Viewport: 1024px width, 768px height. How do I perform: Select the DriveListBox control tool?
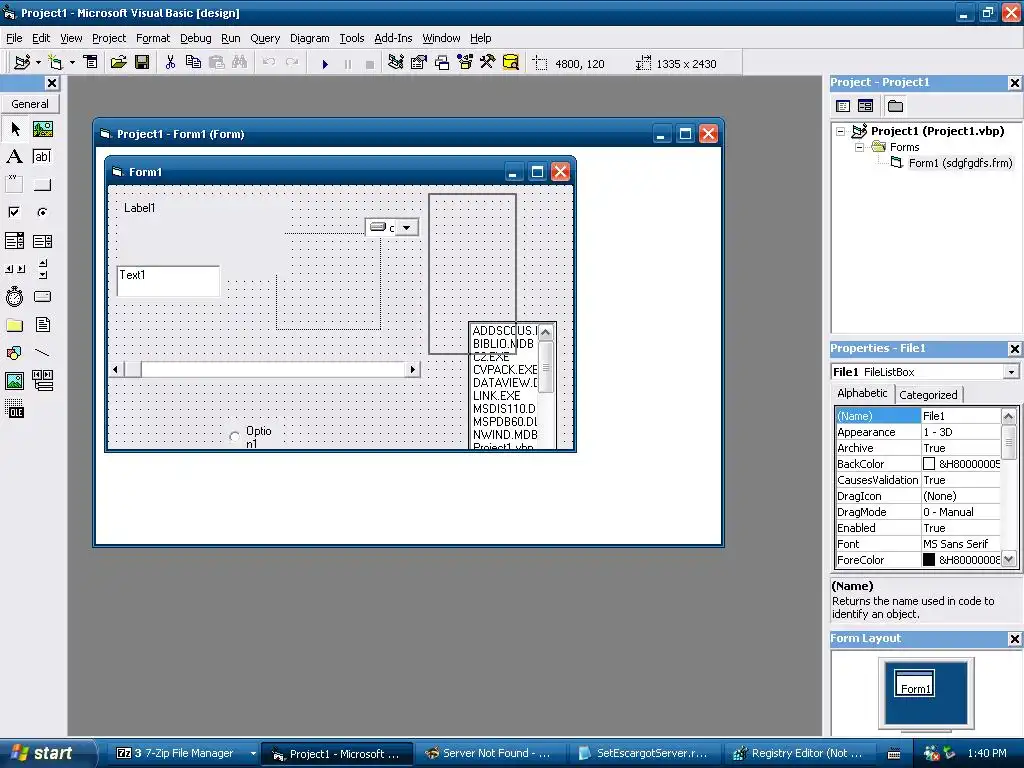(x=42, y=296)
